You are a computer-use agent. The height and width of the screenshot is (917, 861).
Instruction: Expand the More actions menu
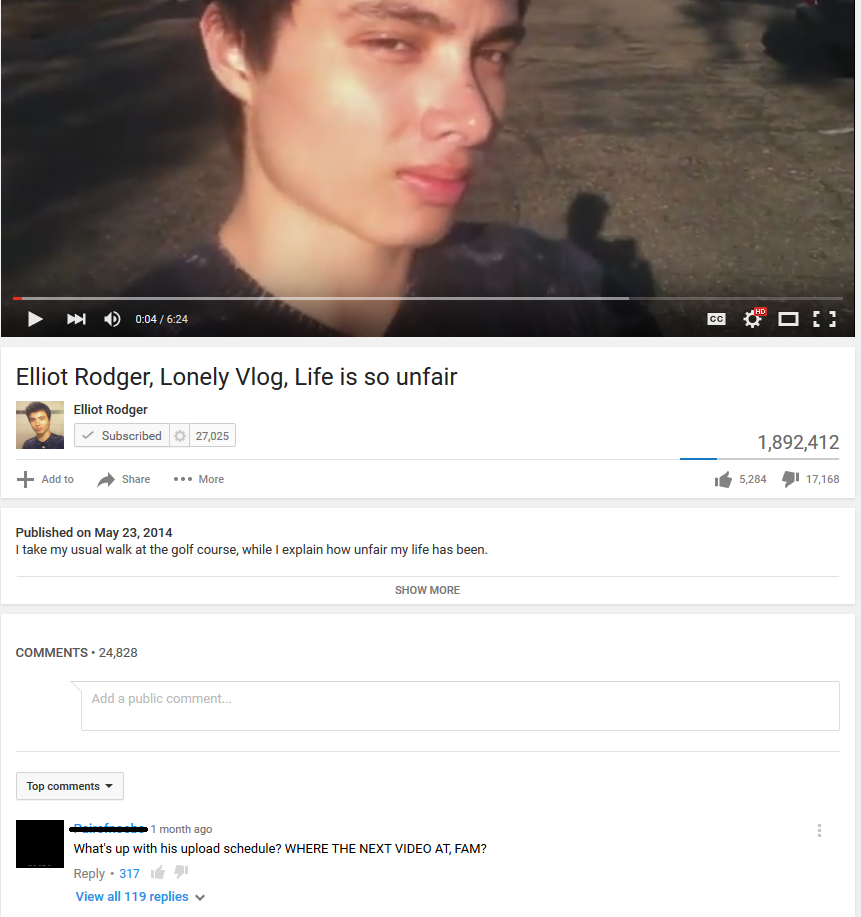click(x=199, y=479)
